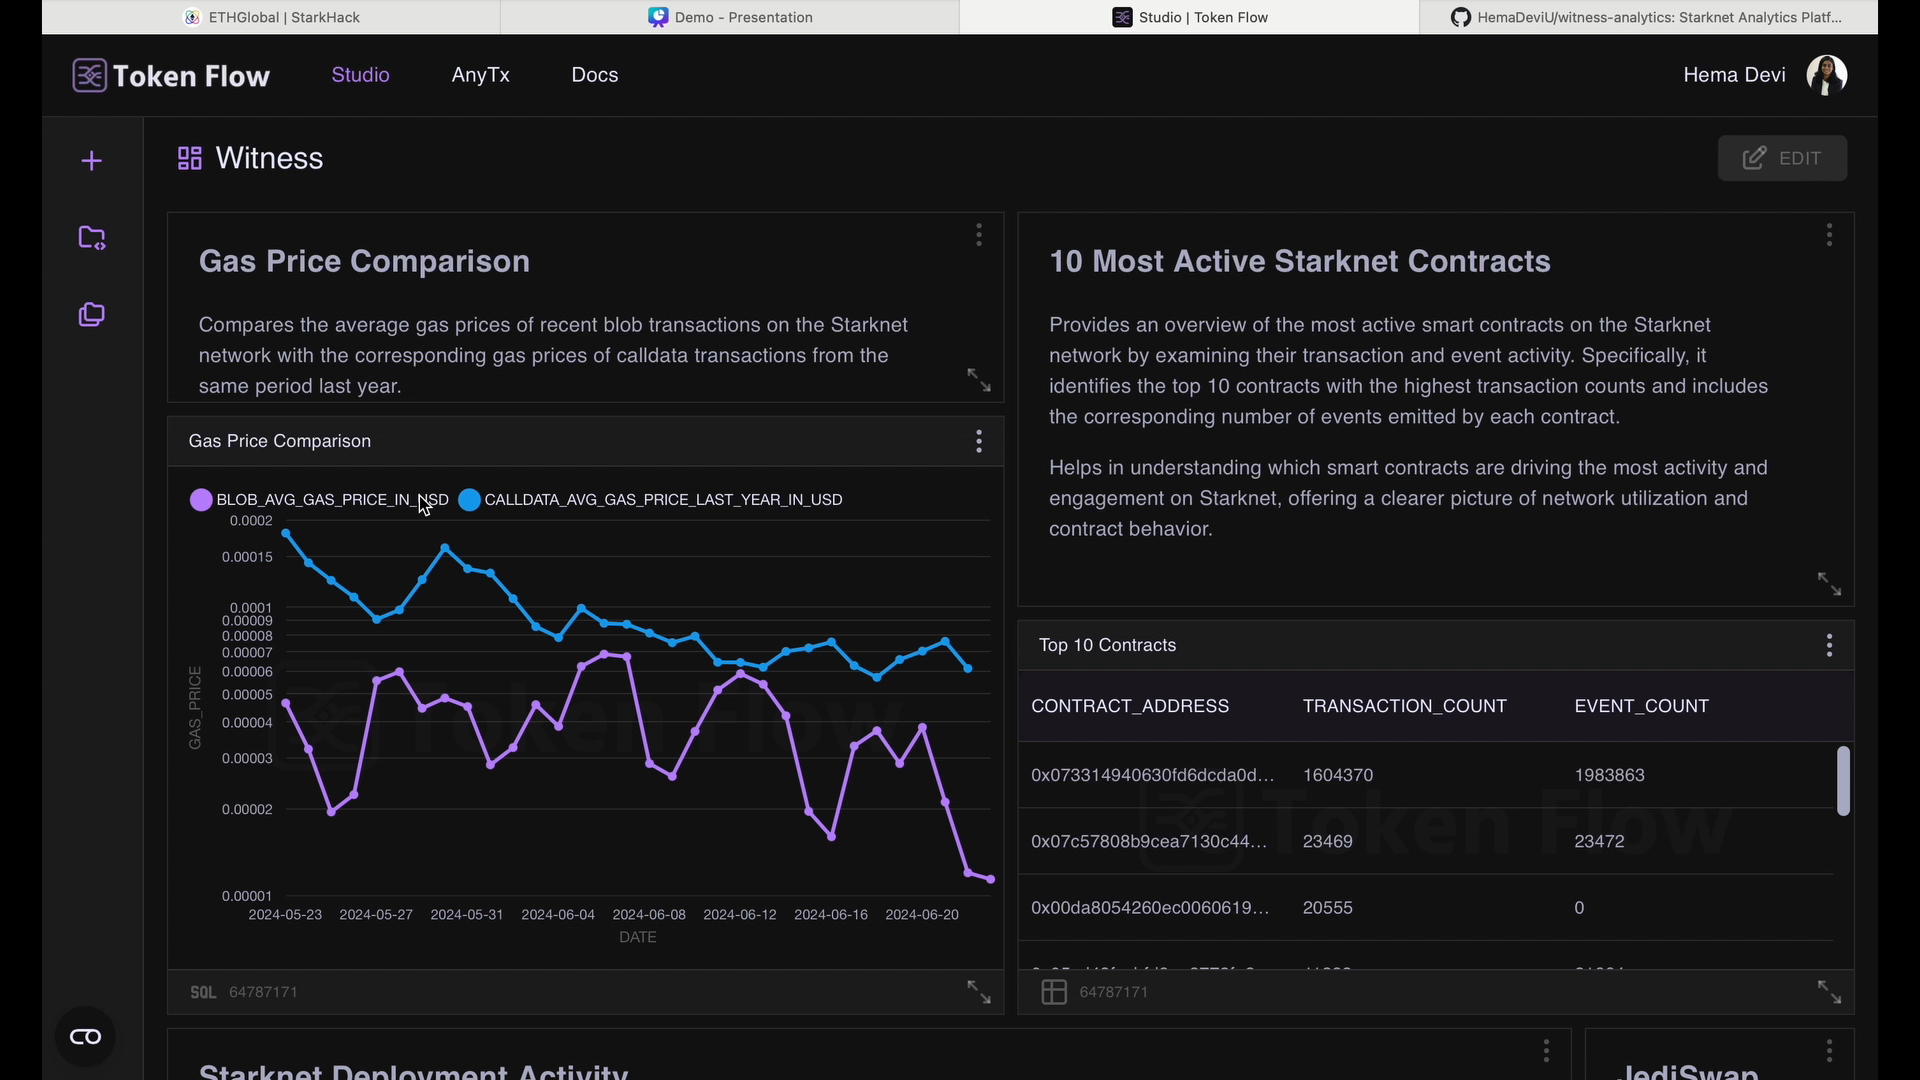Select the Studio | Token Flow browser tab
1920x1080 pixels.
coord(1189,17)
